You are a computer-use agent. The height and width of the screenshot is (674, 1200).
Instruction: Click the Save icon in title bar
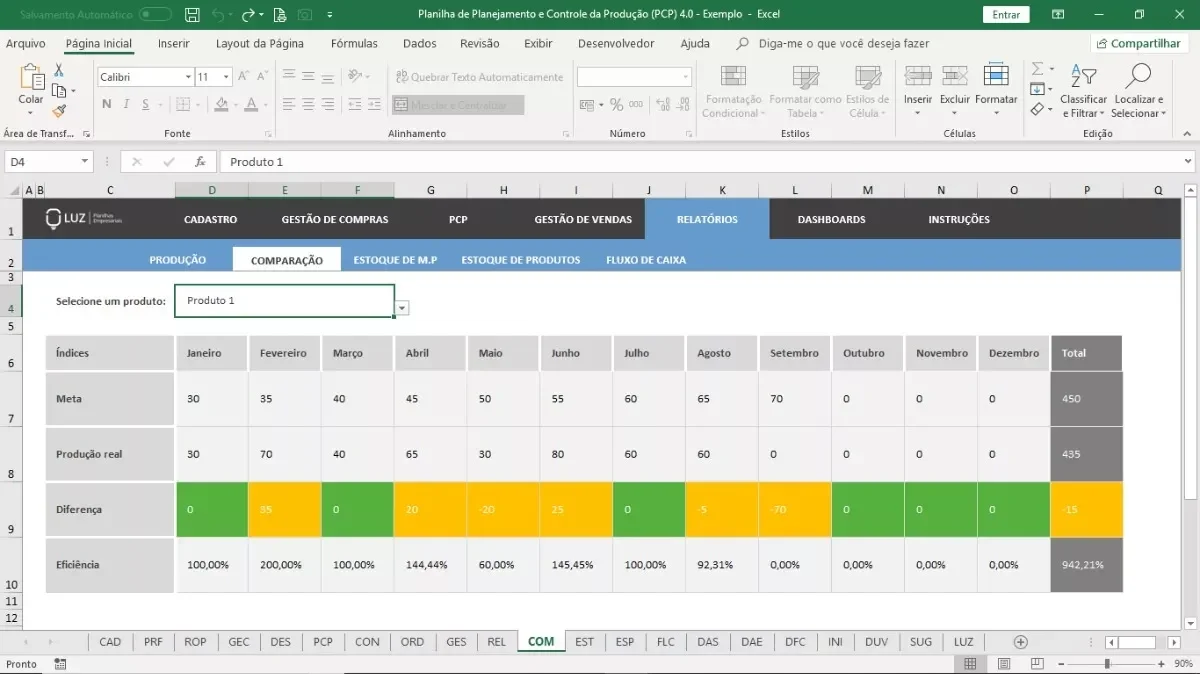pos(193,15)
